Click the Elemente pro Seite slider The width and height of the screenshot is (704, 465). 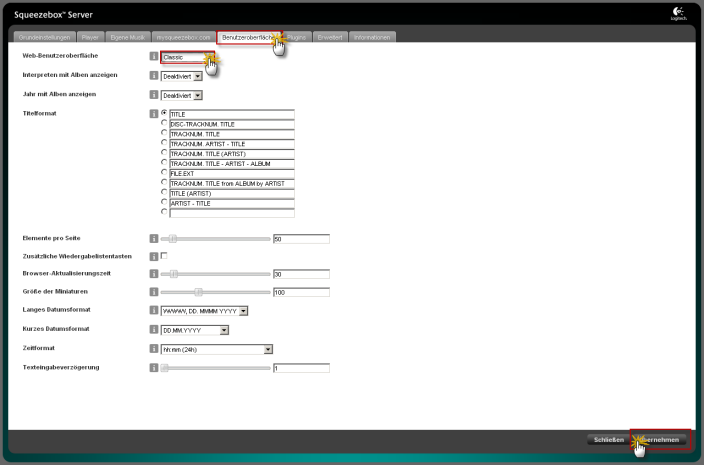(x=216, y=239)
